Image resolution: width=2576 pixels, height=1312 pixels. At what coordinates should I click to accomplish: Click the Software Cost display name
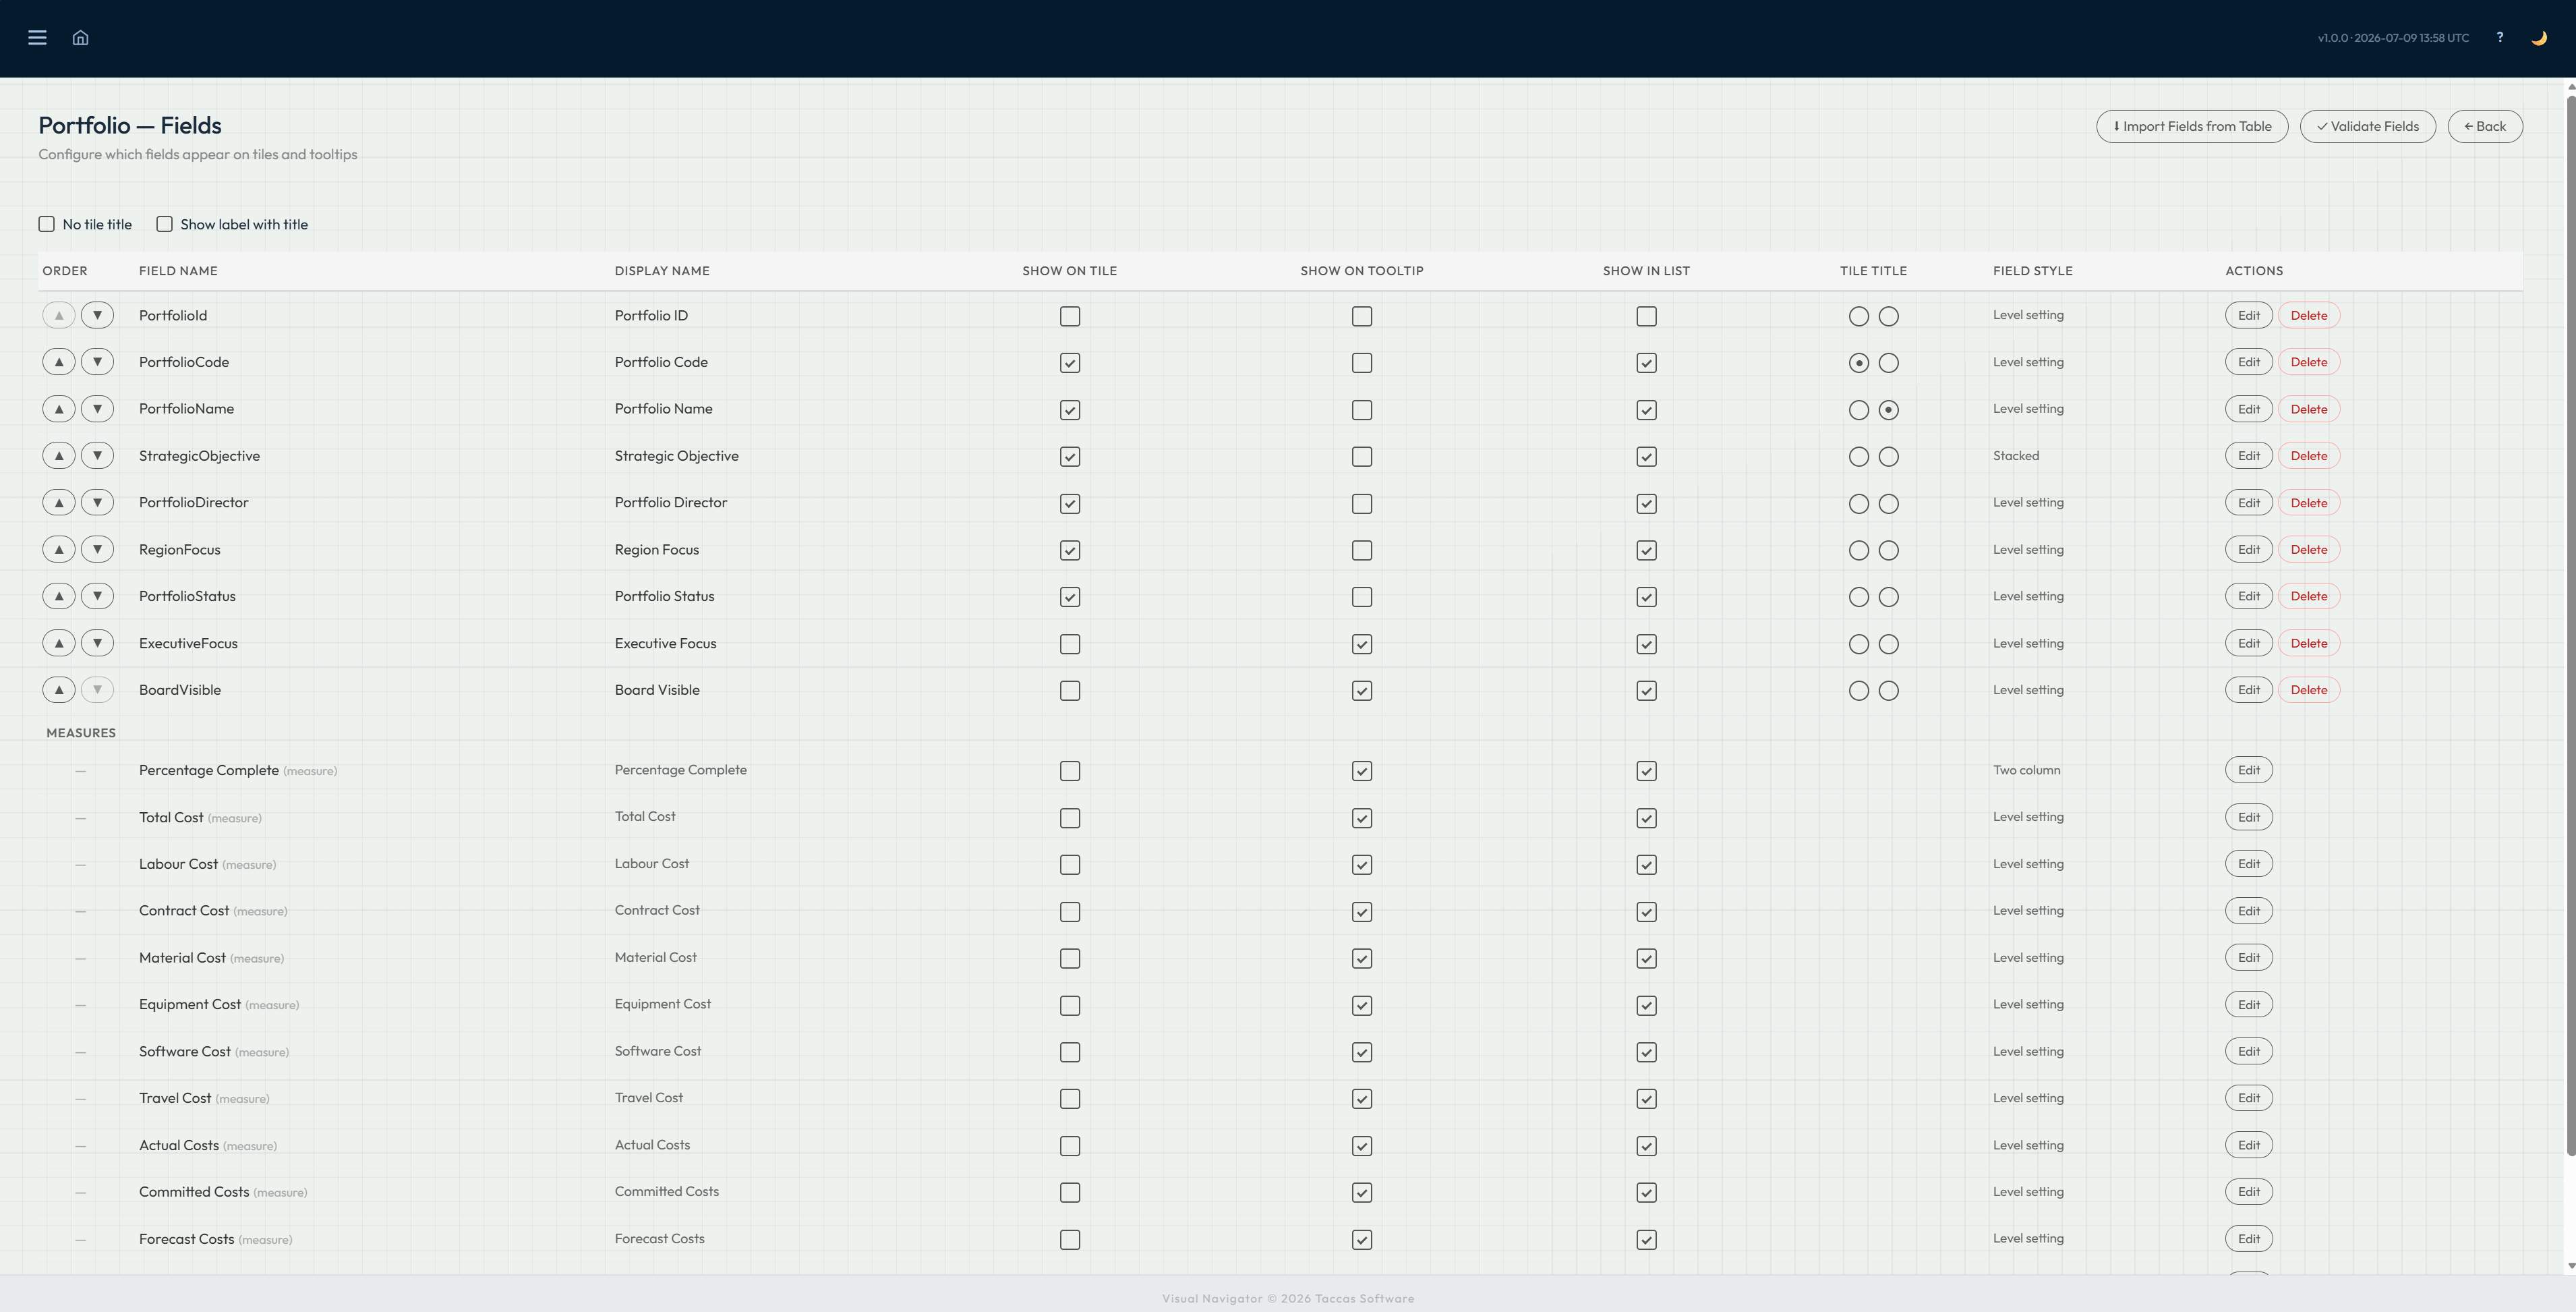click(658, 1051)
